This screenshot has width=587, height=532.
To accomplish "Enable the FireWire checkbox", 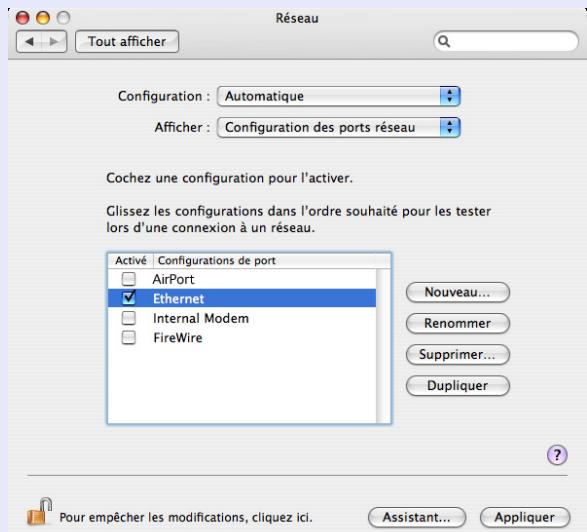I will click(x=129, y=338).
